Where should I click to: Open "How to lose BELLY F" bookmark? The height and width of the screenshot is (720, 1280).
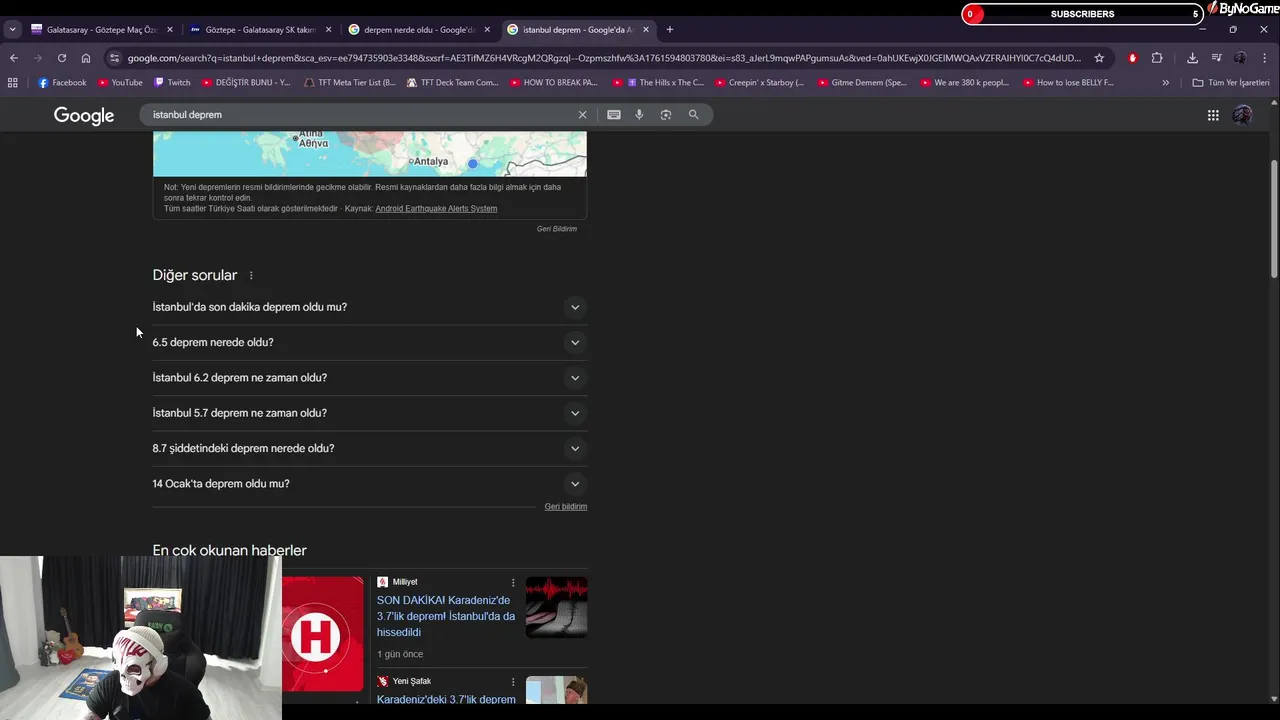(x=1068, y=83)
